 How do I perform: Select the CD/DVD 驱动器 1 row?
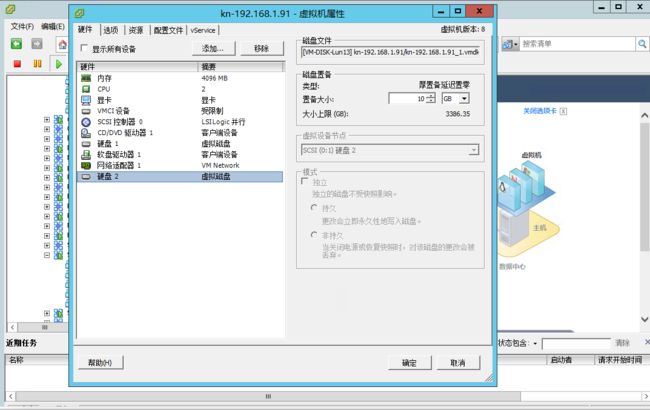coord(180,133)
